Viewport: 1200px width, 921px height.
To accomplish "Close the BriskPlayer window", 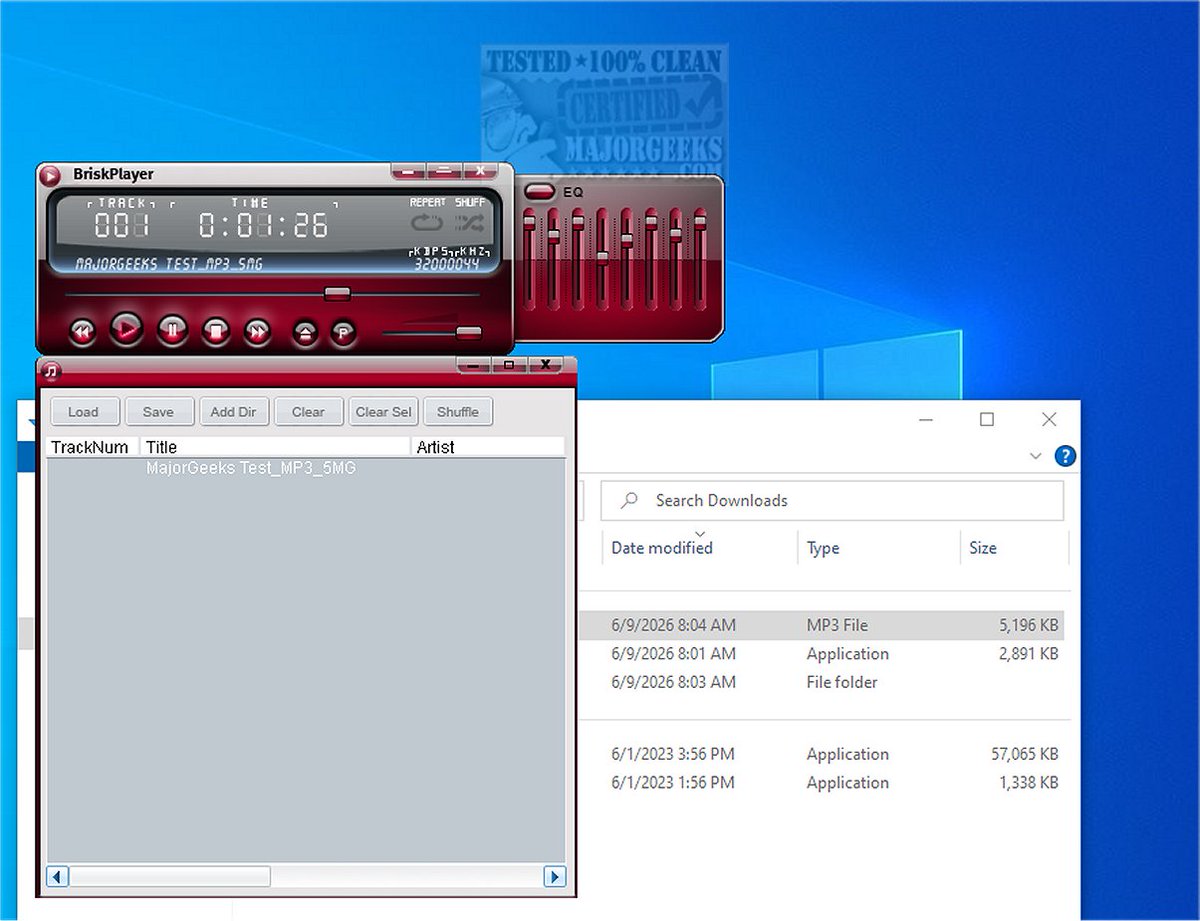I will click(481, 172).
